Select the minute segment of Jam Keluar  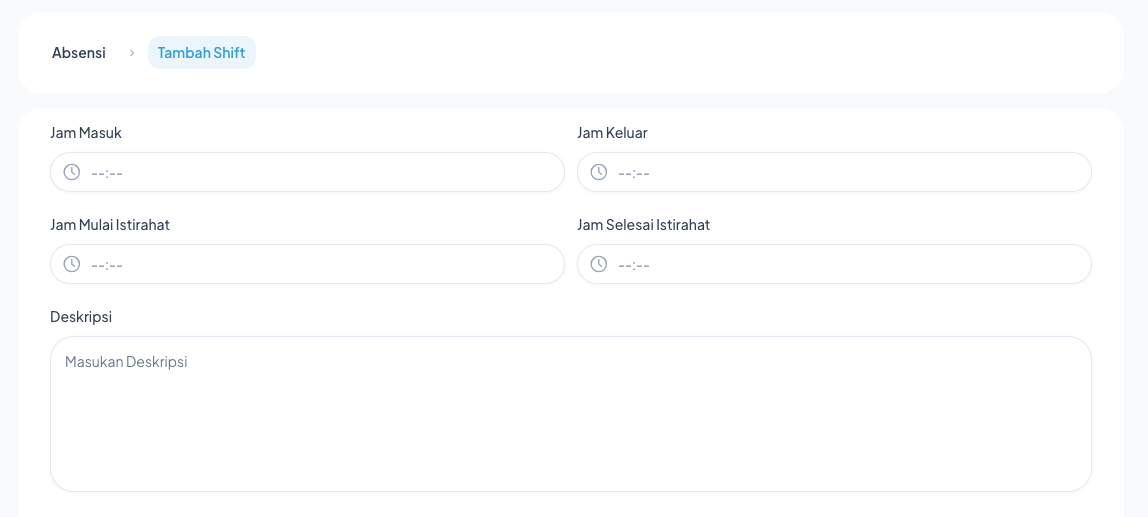pos(644,173)
